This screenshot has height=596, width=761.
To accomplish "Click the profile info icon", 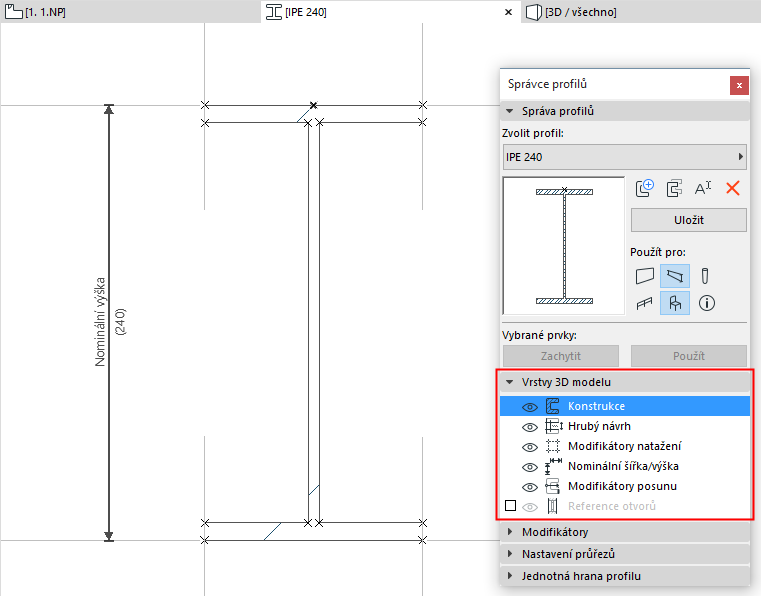I will click(x=707, y=303).
